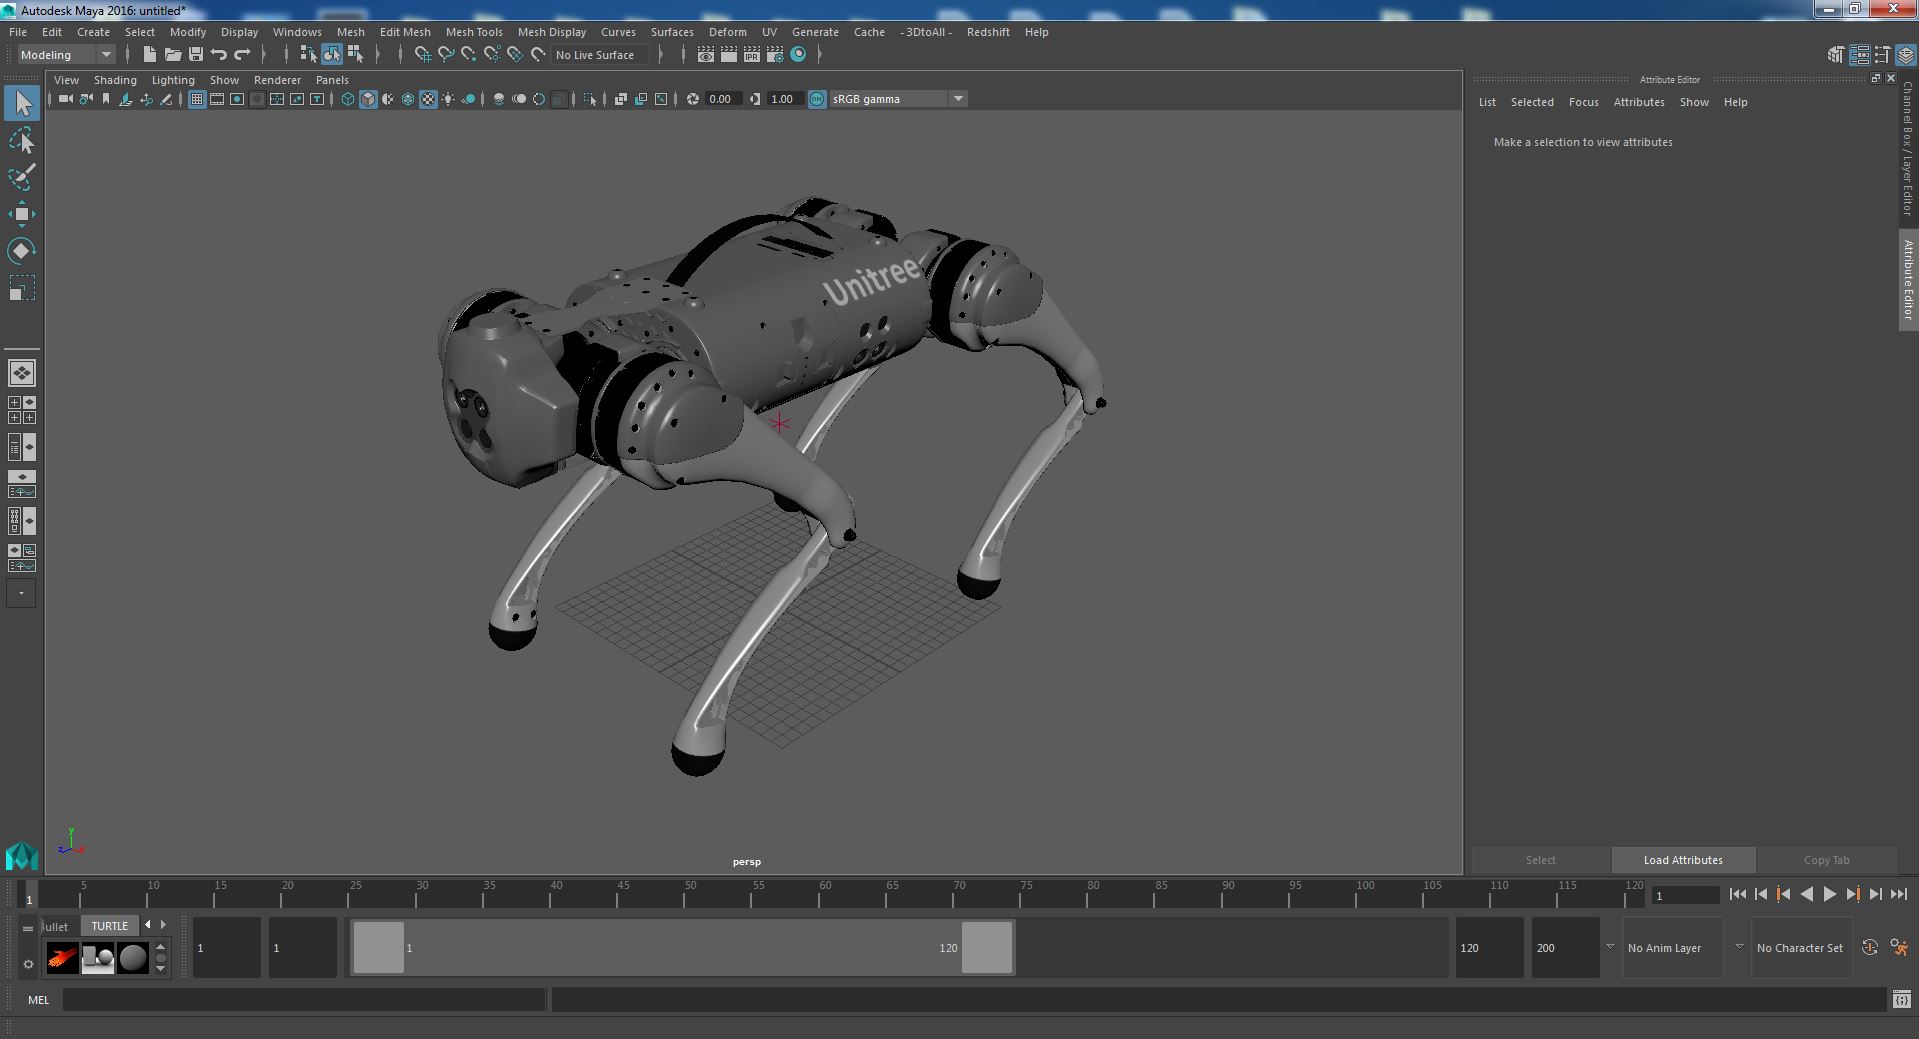Open the Deform menu
1919x1039 pixels.
727,32
